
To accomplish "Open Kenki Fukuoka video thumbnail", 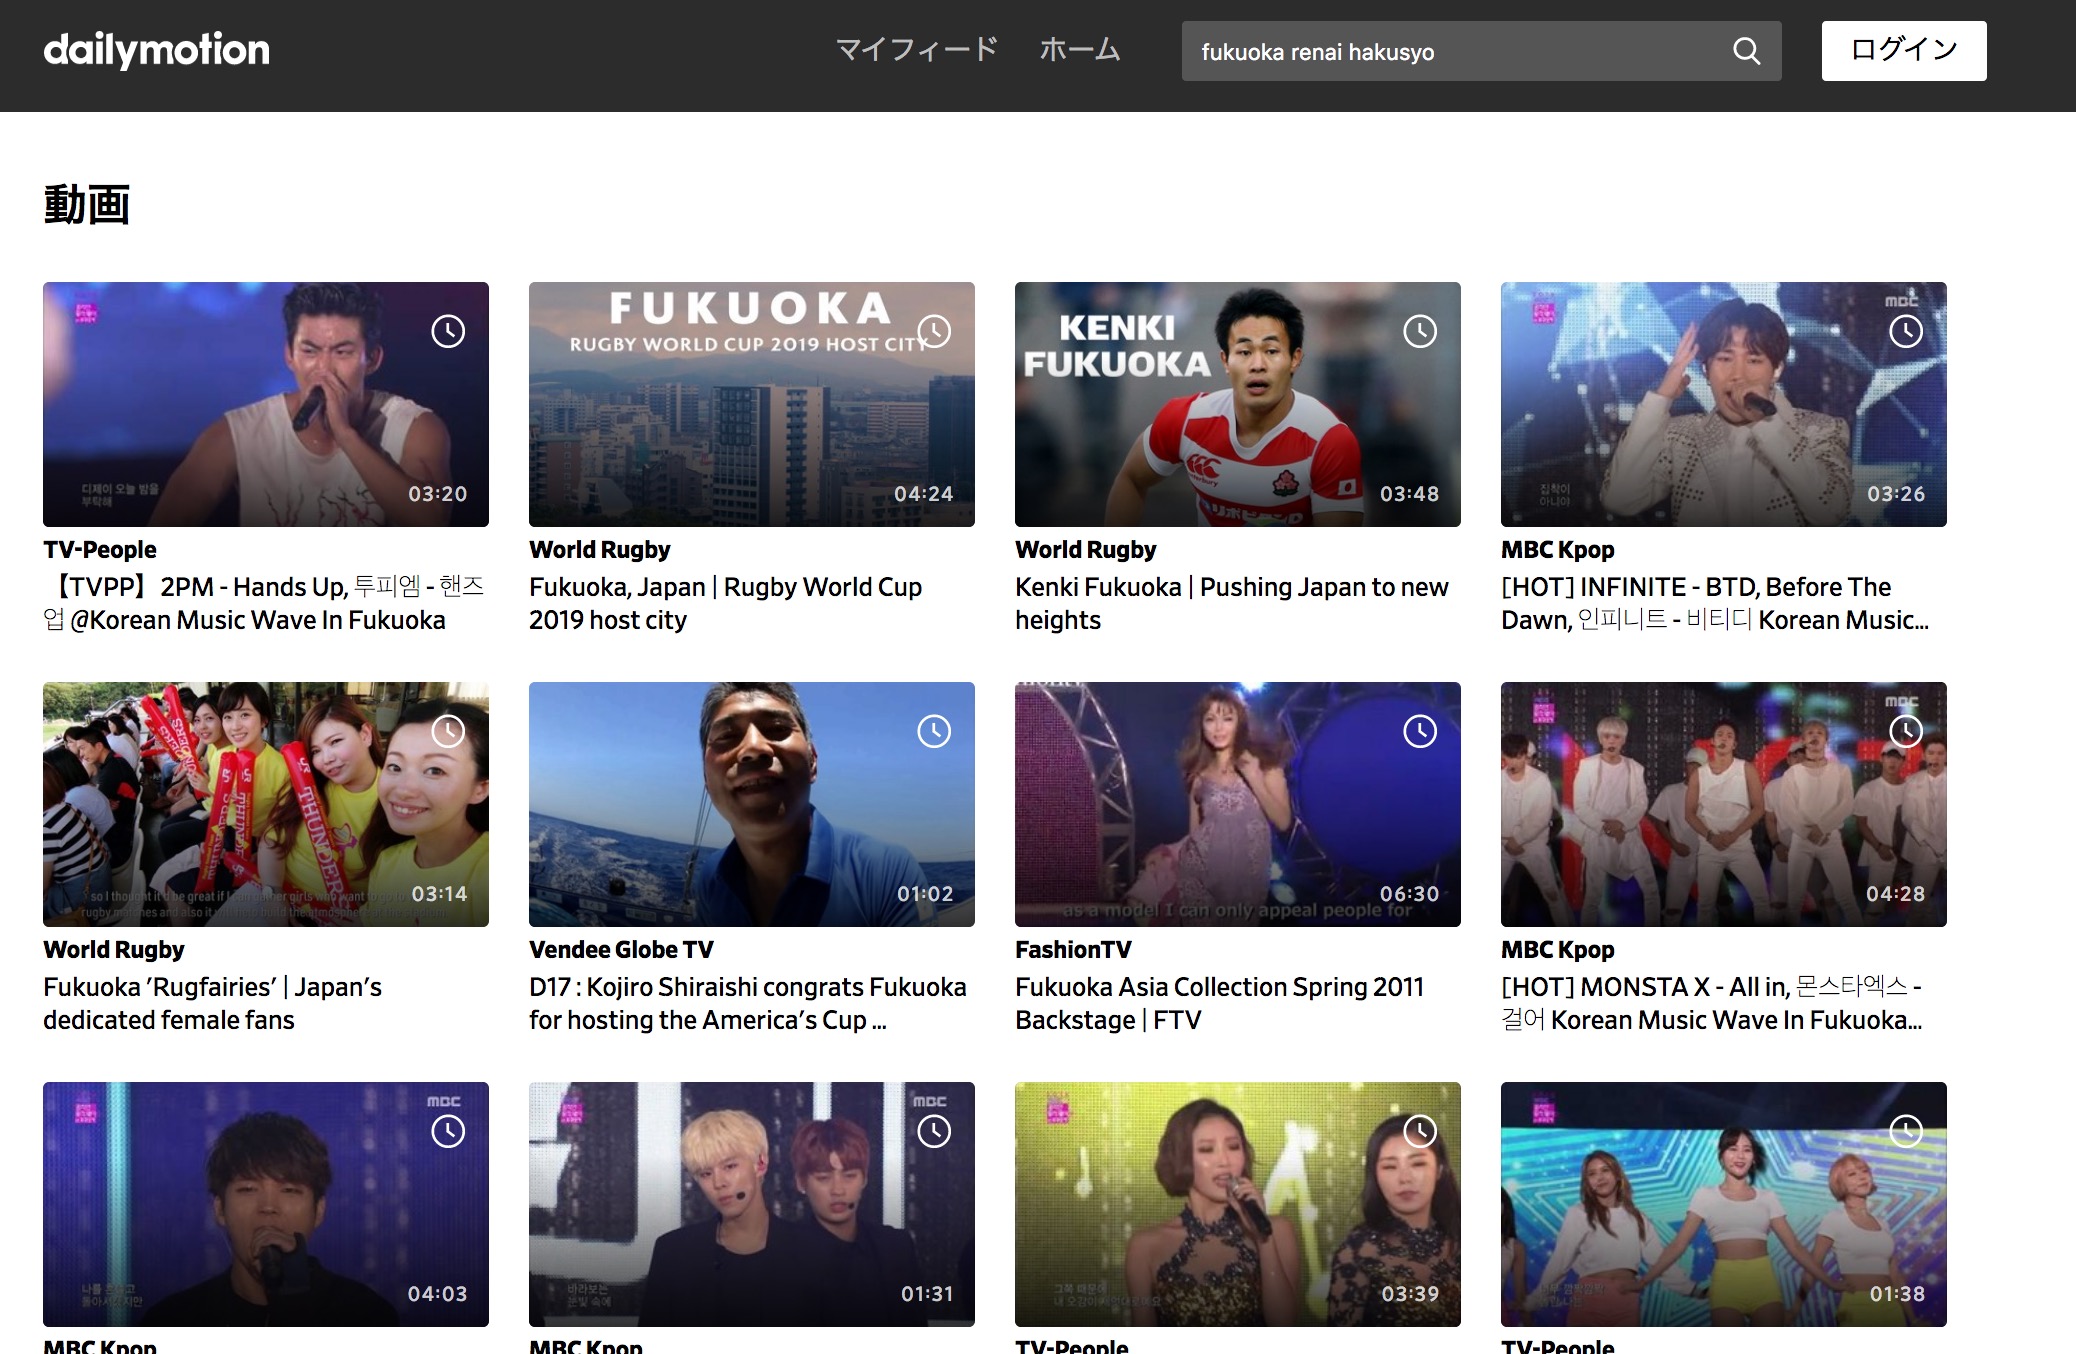I will pos(1238,404).
